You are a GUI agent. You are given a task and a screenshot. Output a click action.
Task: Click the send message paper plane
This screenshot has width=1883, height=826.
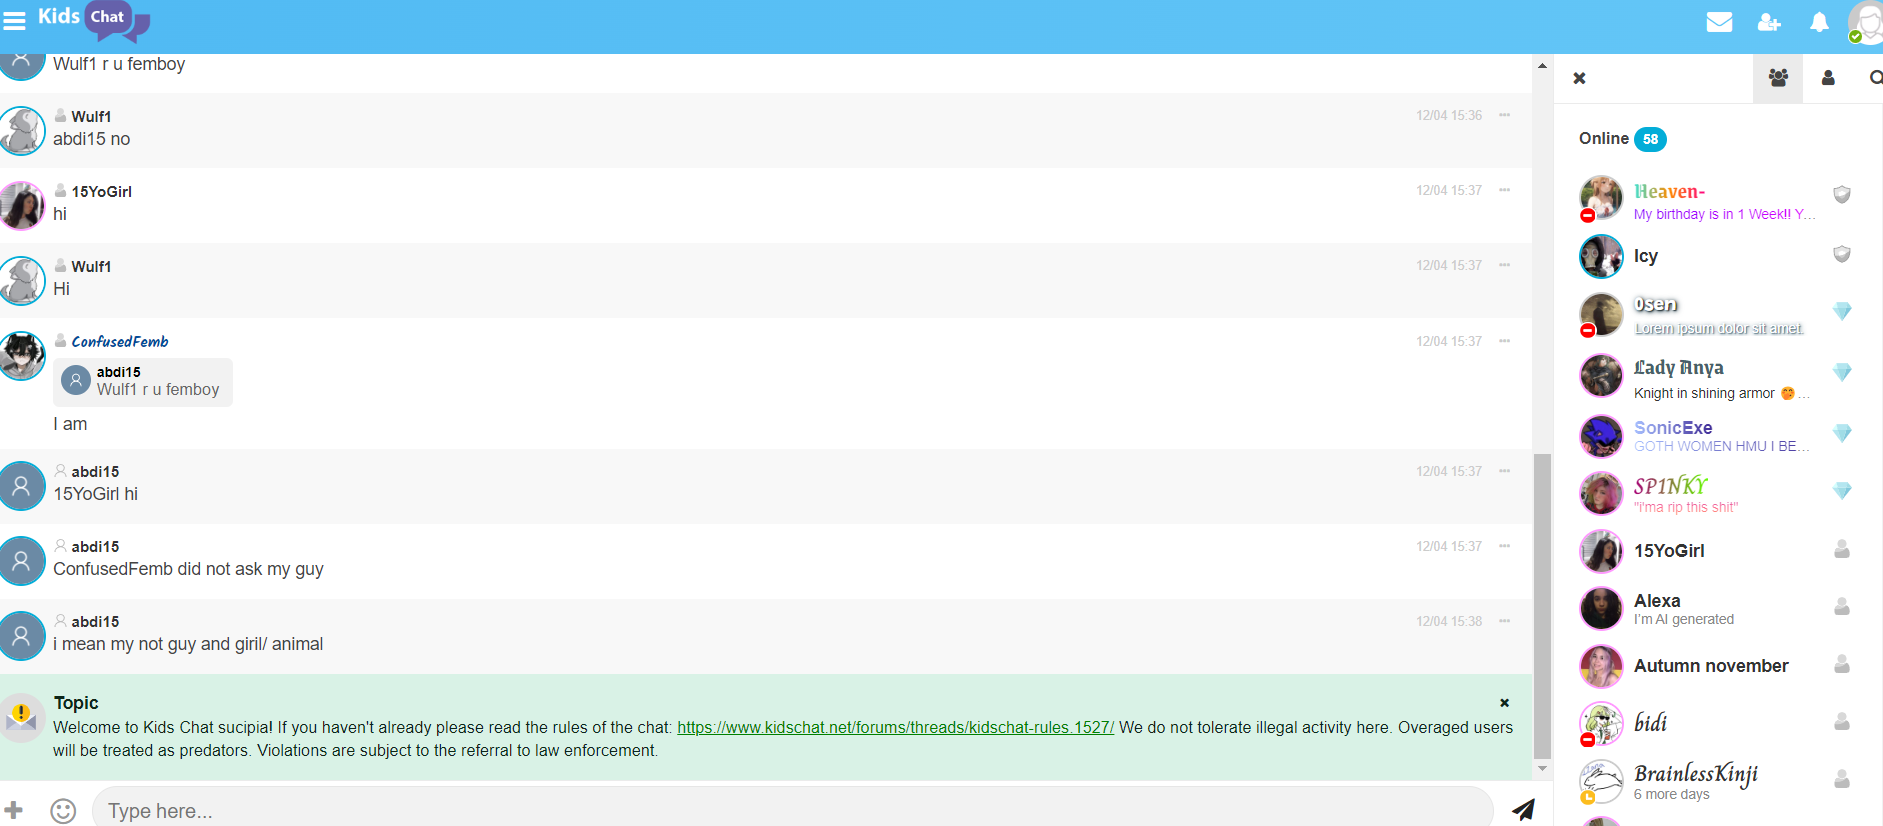[1523, 809]
